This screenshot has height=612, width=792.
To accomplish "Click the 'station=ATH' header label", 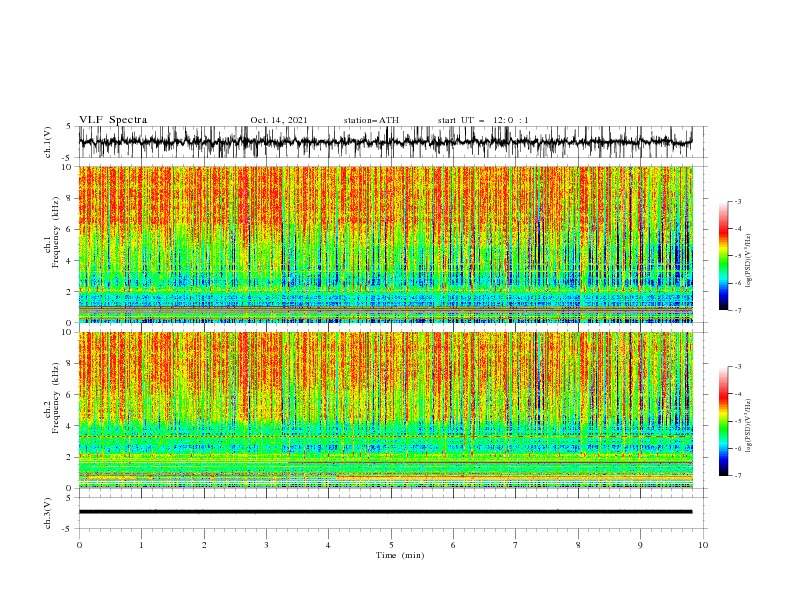I will click(371, 120).
